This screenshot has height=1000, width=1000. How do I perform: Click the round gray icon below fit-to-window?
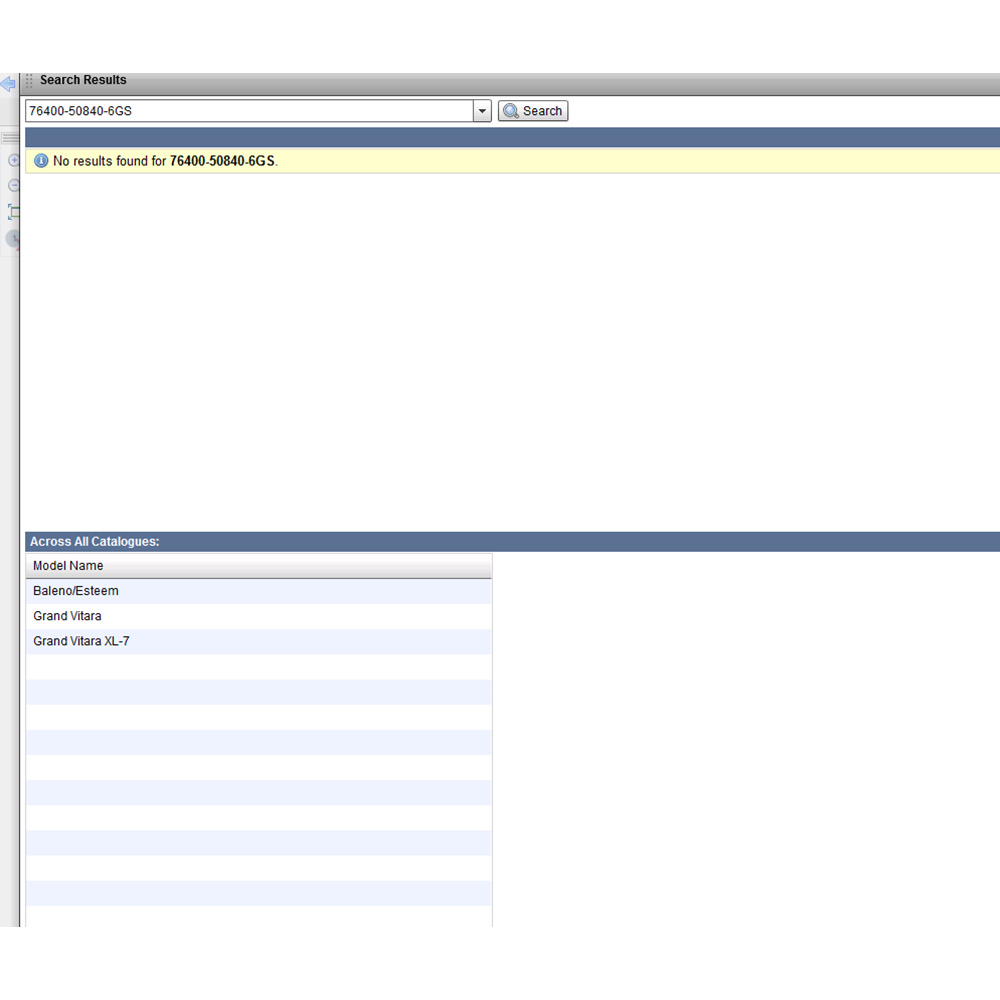[x=14, y=238]
